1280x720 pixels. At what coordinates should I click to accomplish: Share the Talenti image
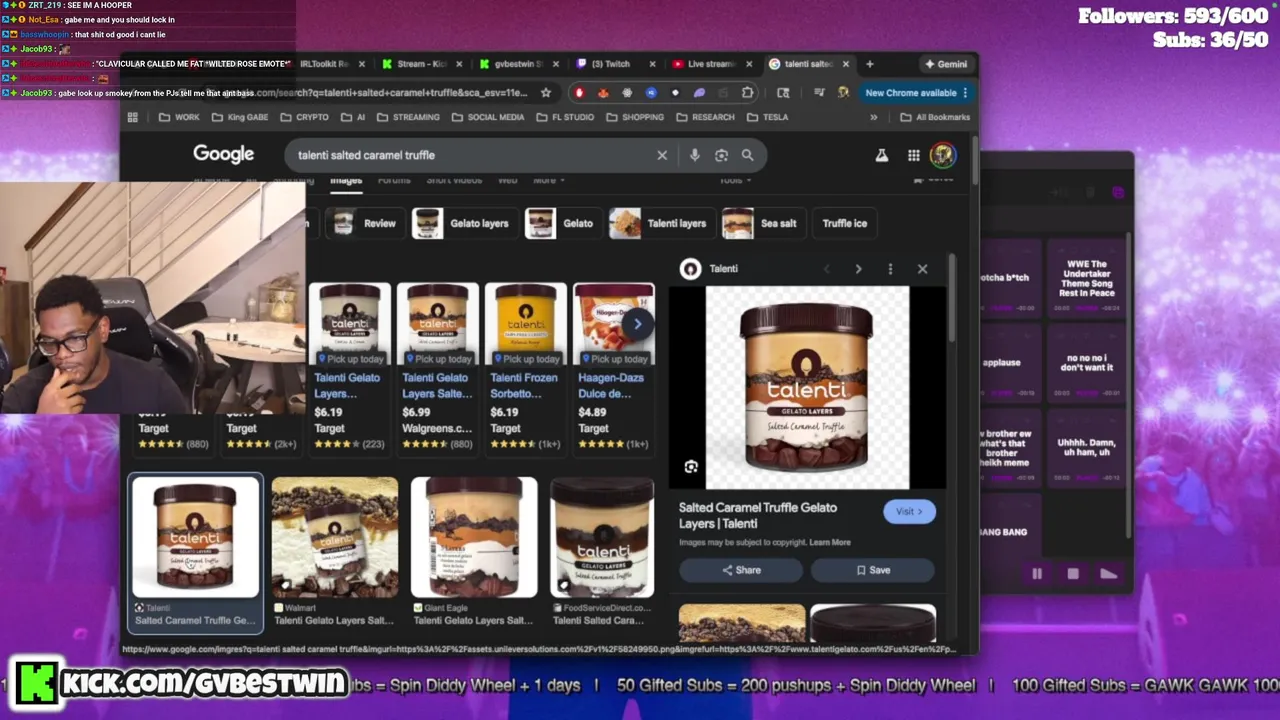pyautogui.click(x=741, y=570)
